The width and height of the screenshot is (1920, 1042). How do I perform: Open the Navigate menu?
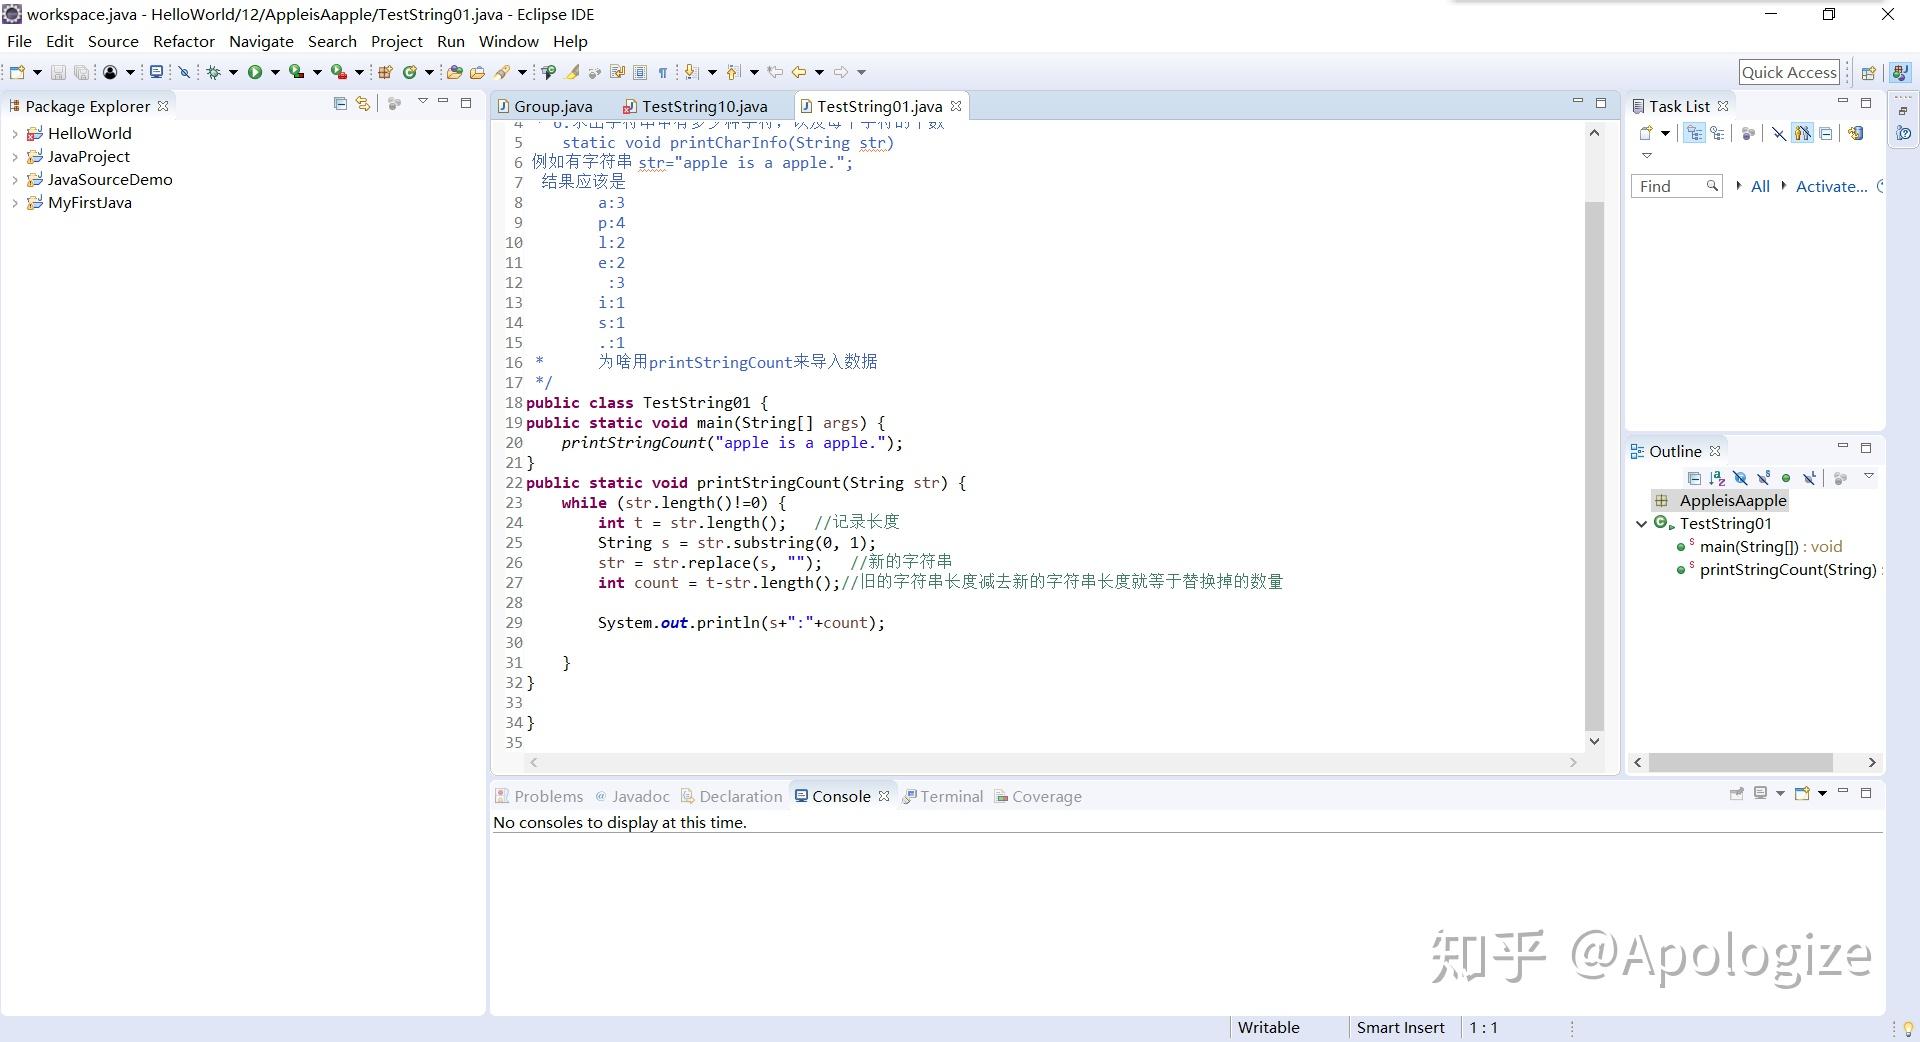tap(261, 41)
